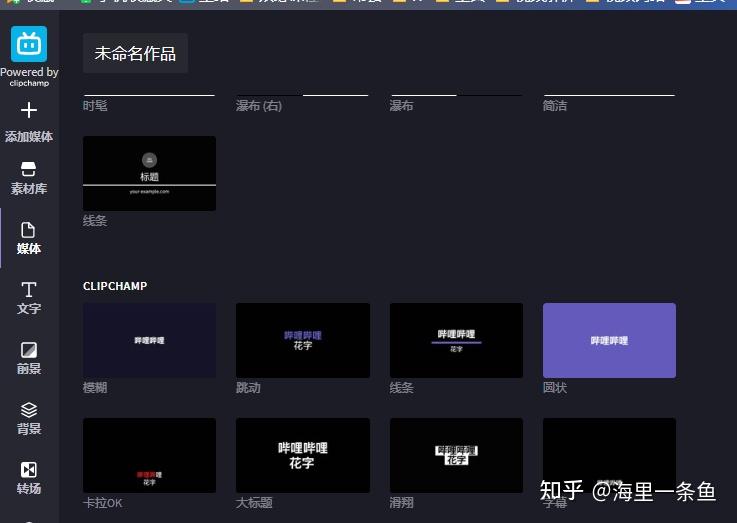Click the Powered by clipchamp text
737x523 pixels.
click(29, 77)
